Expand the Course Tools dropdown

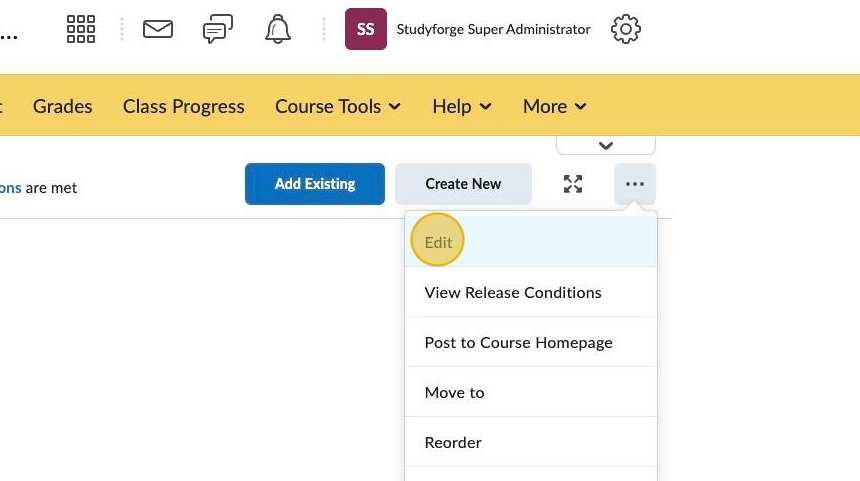click(338, 106)
